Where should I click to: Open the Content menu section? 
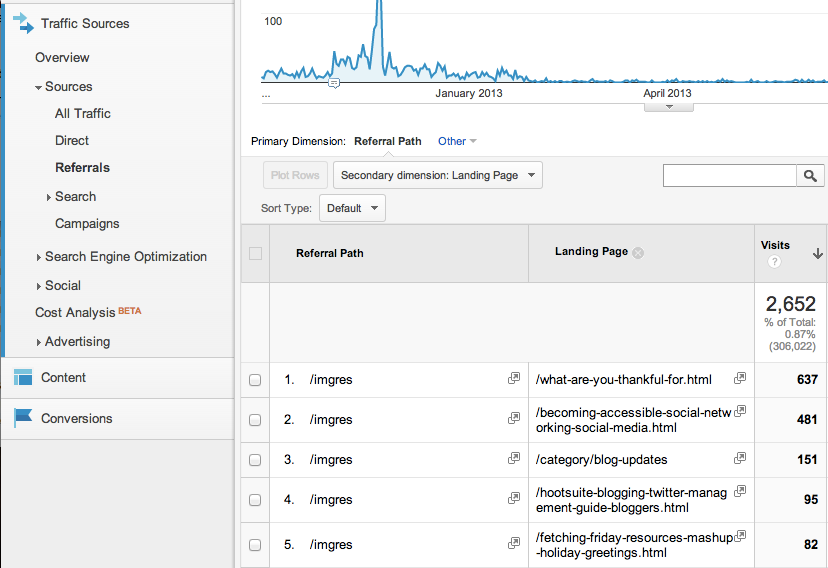click(x=63, y=377)
